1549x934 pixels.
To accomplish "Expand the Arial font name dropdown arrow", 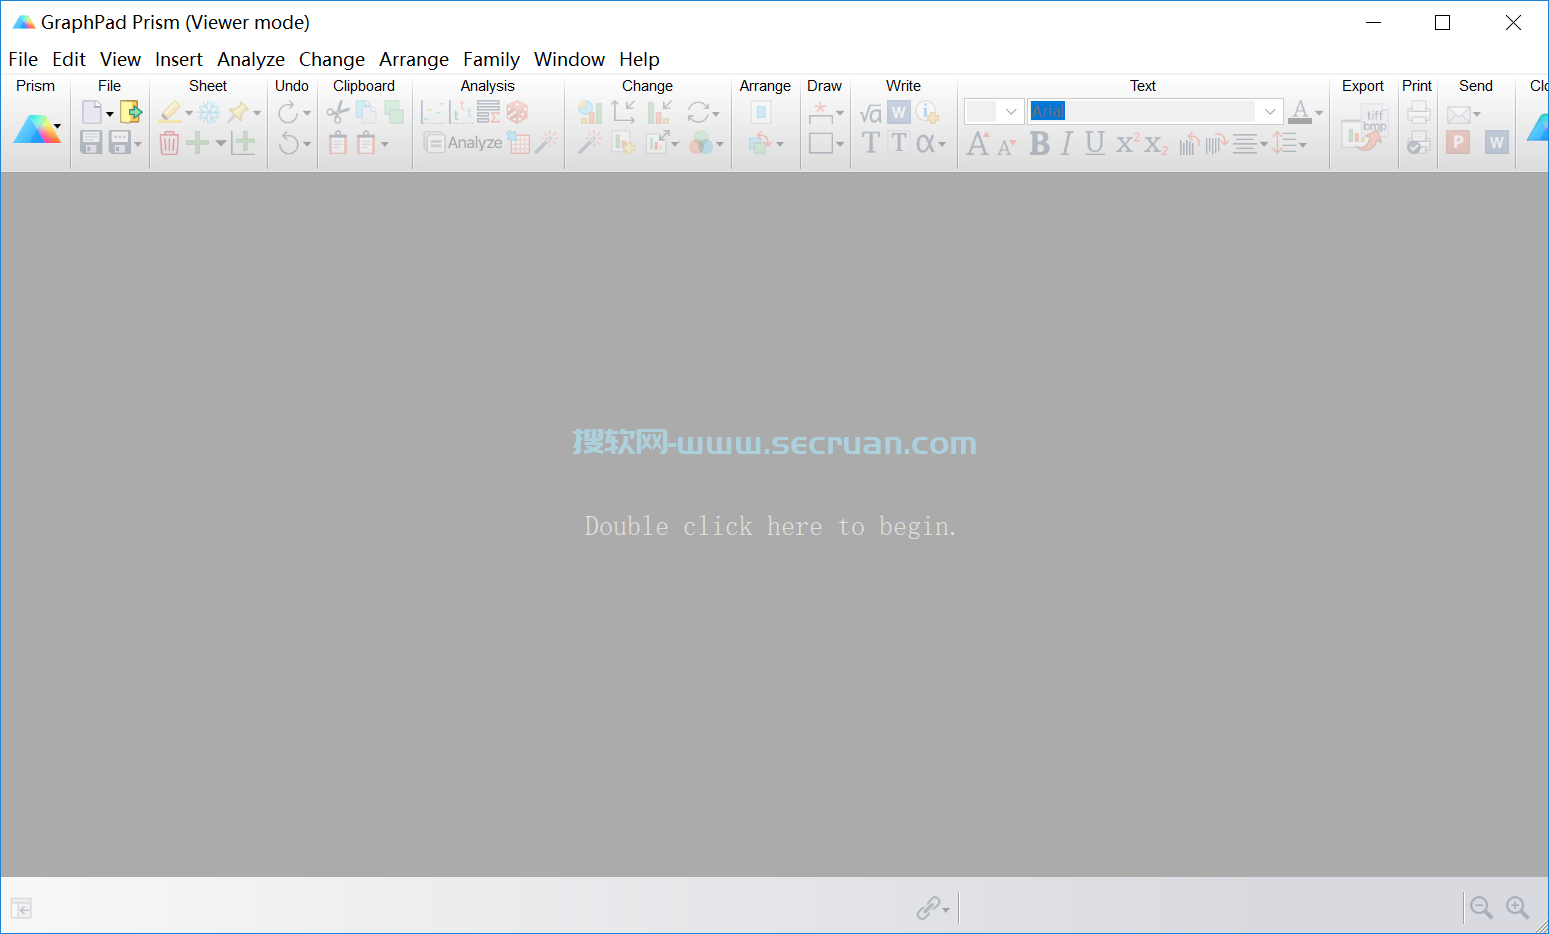I will (1270, 111).
